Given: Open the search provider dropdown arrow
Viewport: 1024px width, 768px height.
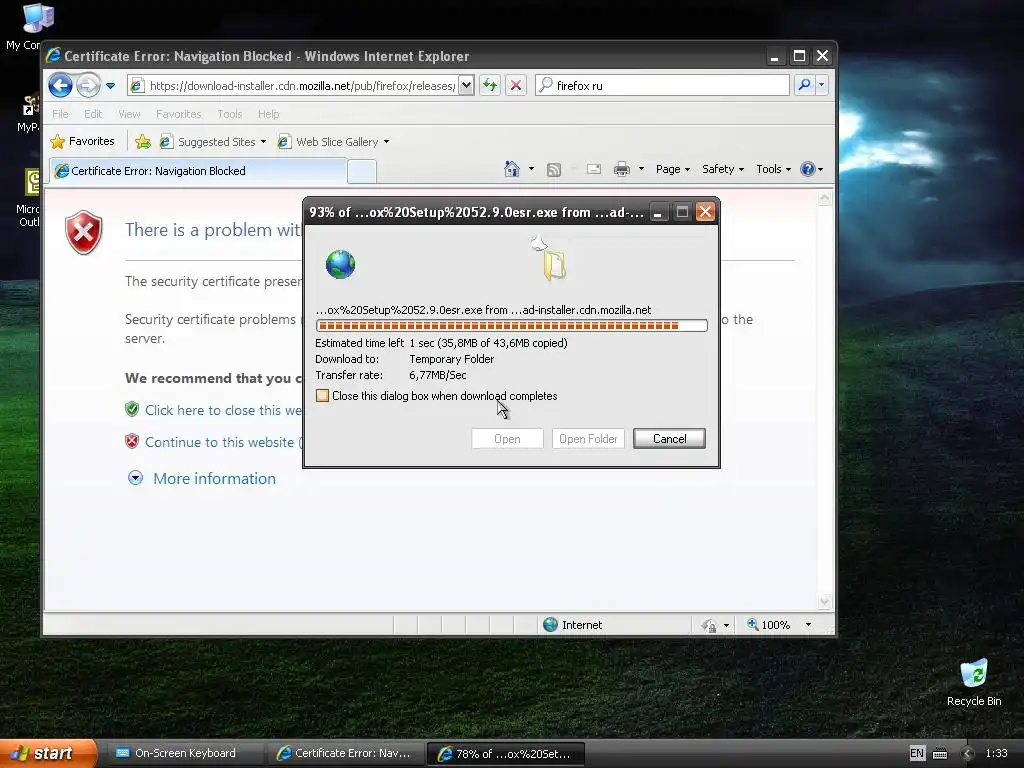Looking at the screenshot, I should tap(822, 85).
